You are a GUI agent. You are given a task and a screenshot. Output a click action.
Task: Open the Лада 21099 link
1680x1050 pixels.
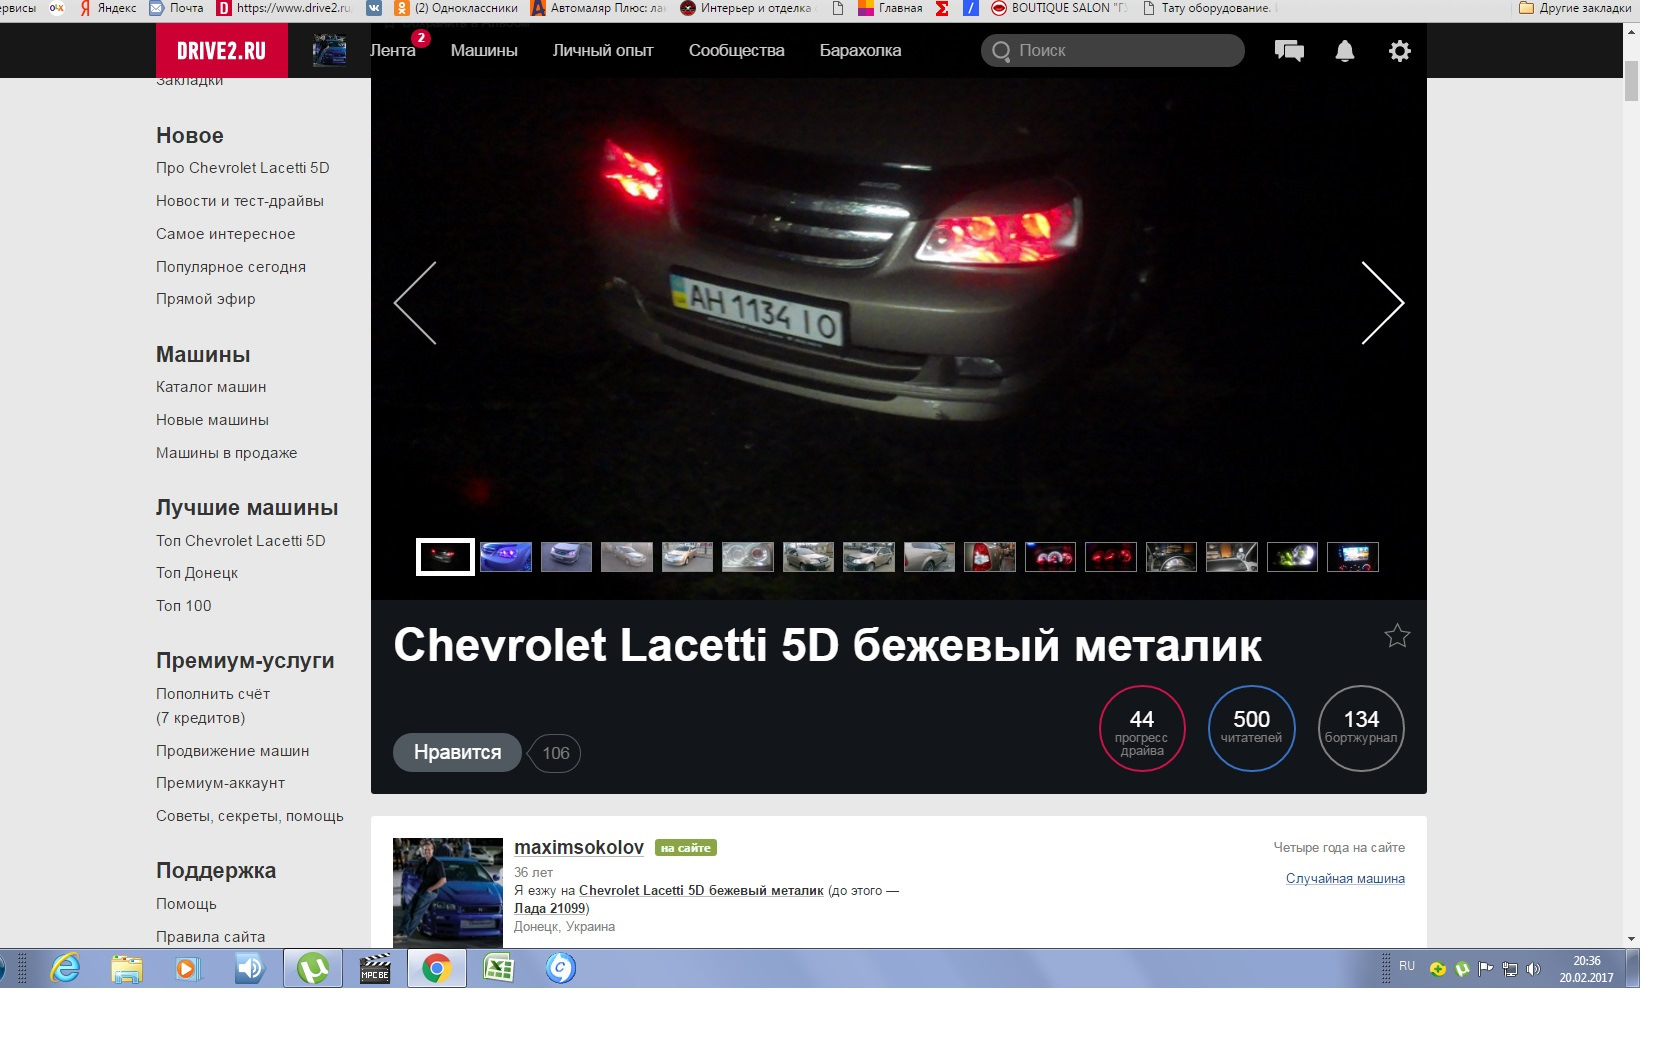click(x=550, y=908)
